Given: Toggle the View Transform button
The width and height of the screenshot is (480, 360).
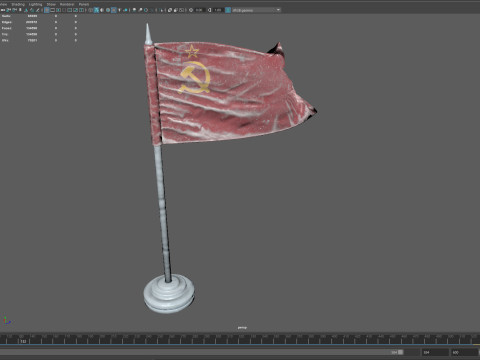Looking at the screenshot, I should point(228,10).
